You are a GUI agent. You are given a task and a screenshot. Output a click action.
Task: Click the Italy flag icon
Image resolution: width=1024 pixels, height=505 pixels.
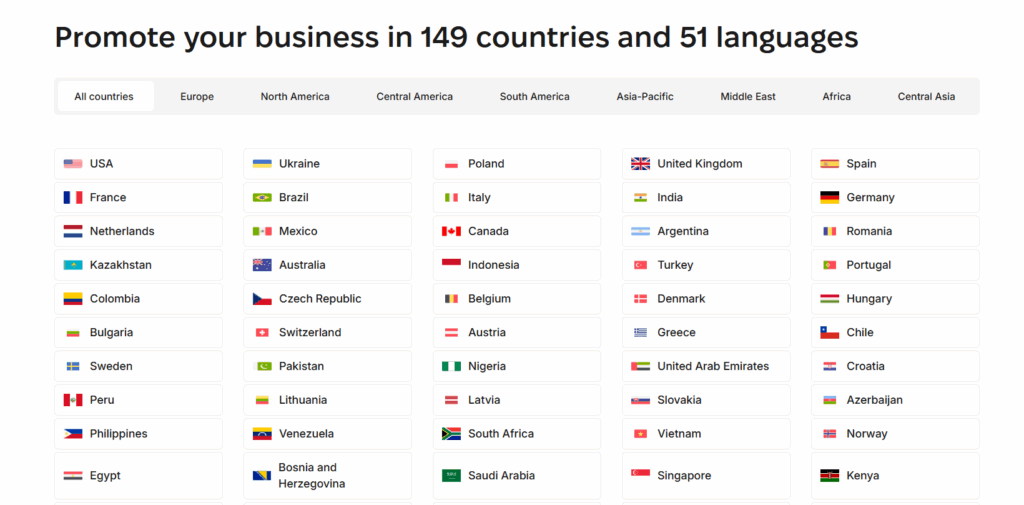point(451,197)
